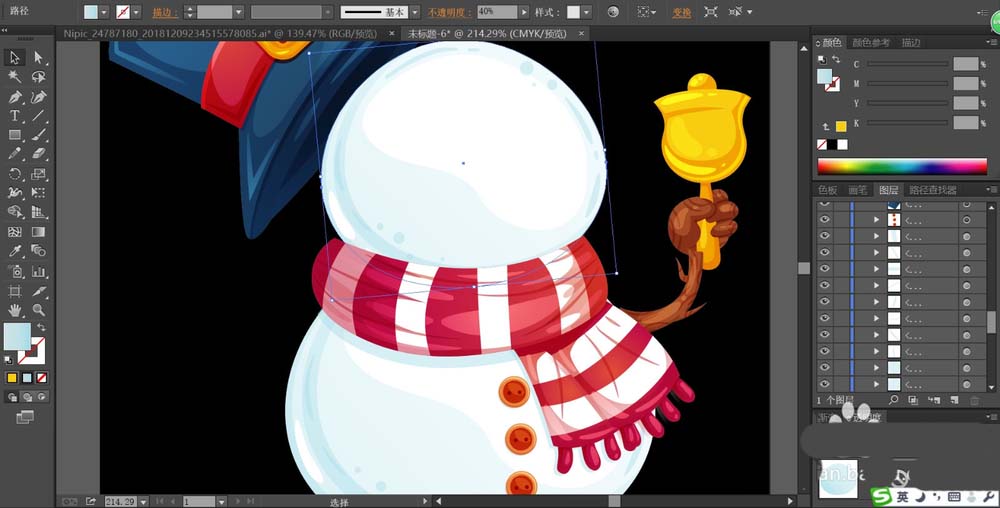
Task: Select the Pen tool
Action: point(15,97)
